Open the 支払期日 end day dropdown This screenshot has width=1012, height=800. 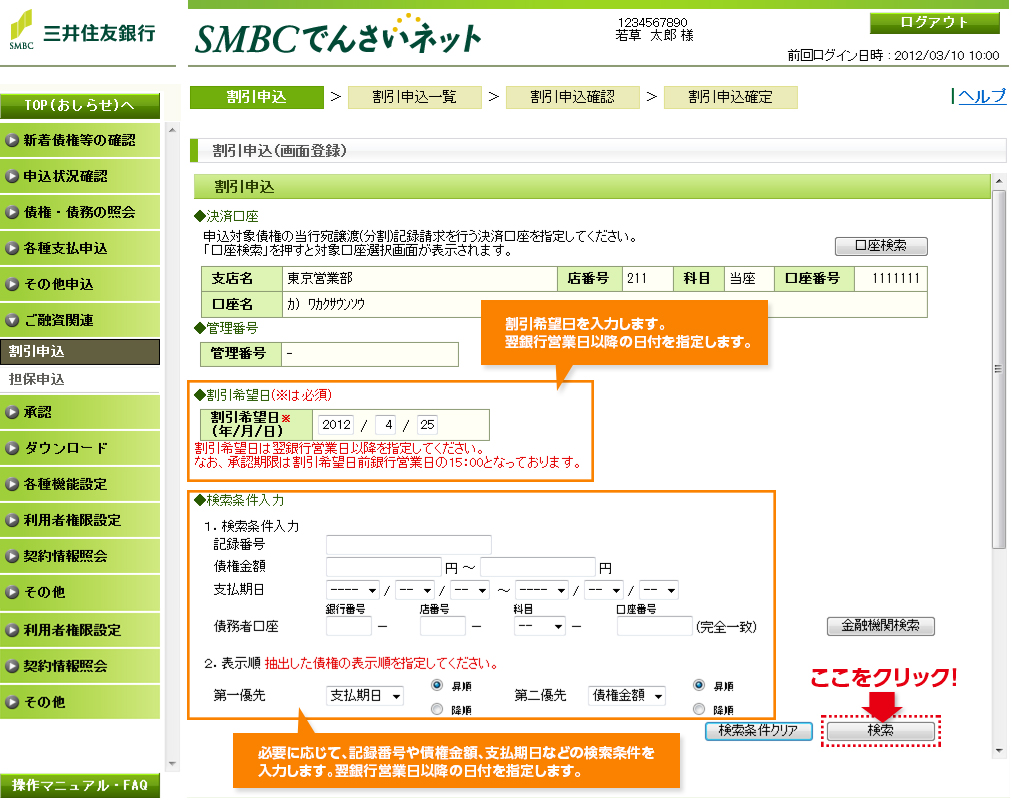659,590
